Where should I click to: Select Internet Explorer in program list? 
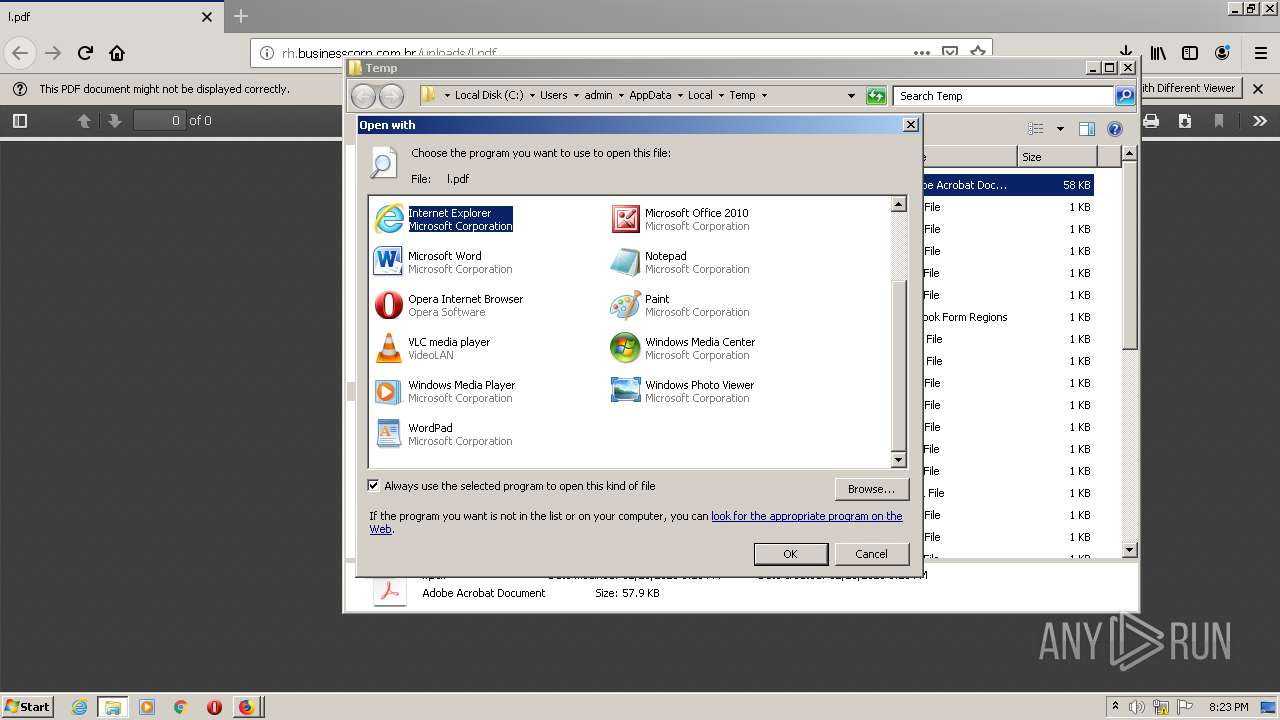click(x=445, y=219)
